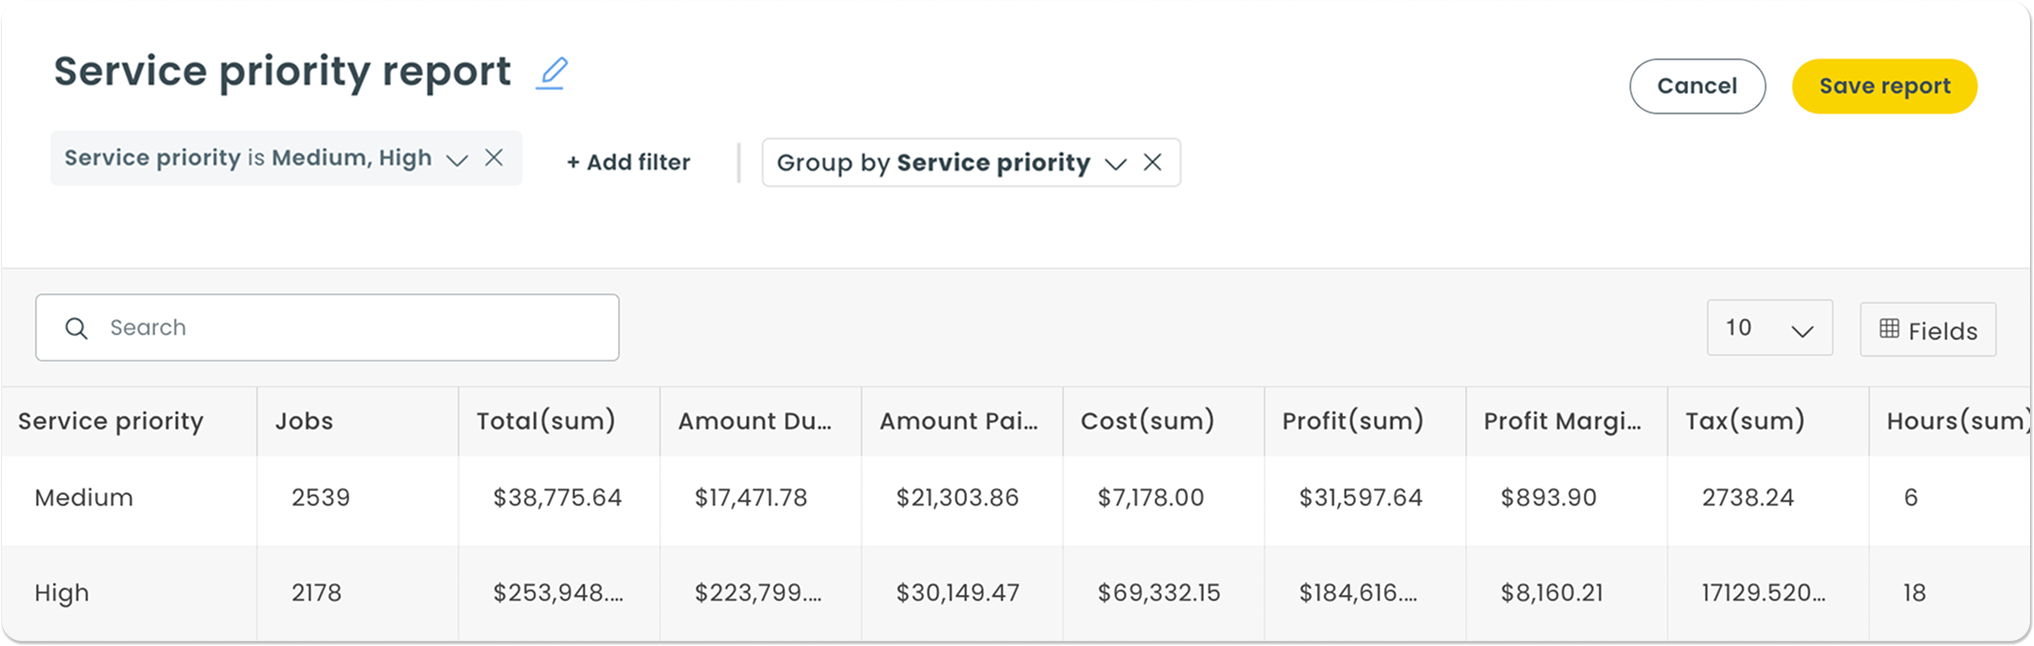Edit report title with pencil icon
Viewport: 2034px width, 646px height.
[551, 73]
